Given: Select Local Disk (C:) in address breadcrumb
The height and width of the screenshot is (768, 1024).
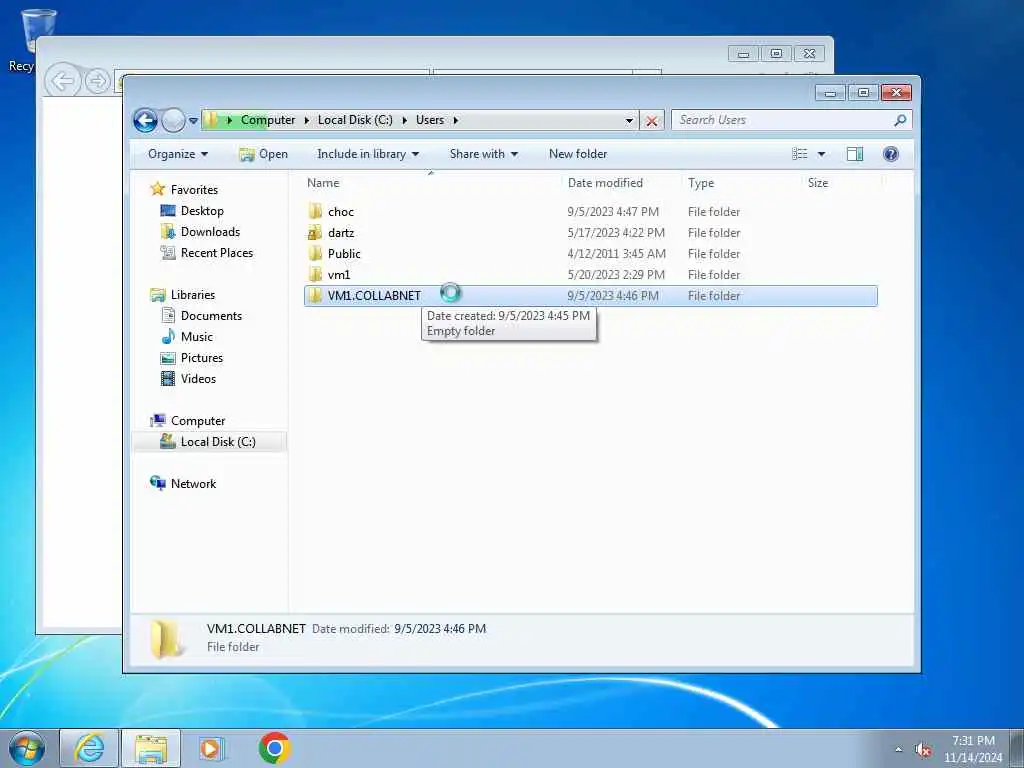Looking at the screenshot, I should pos(355,120).
